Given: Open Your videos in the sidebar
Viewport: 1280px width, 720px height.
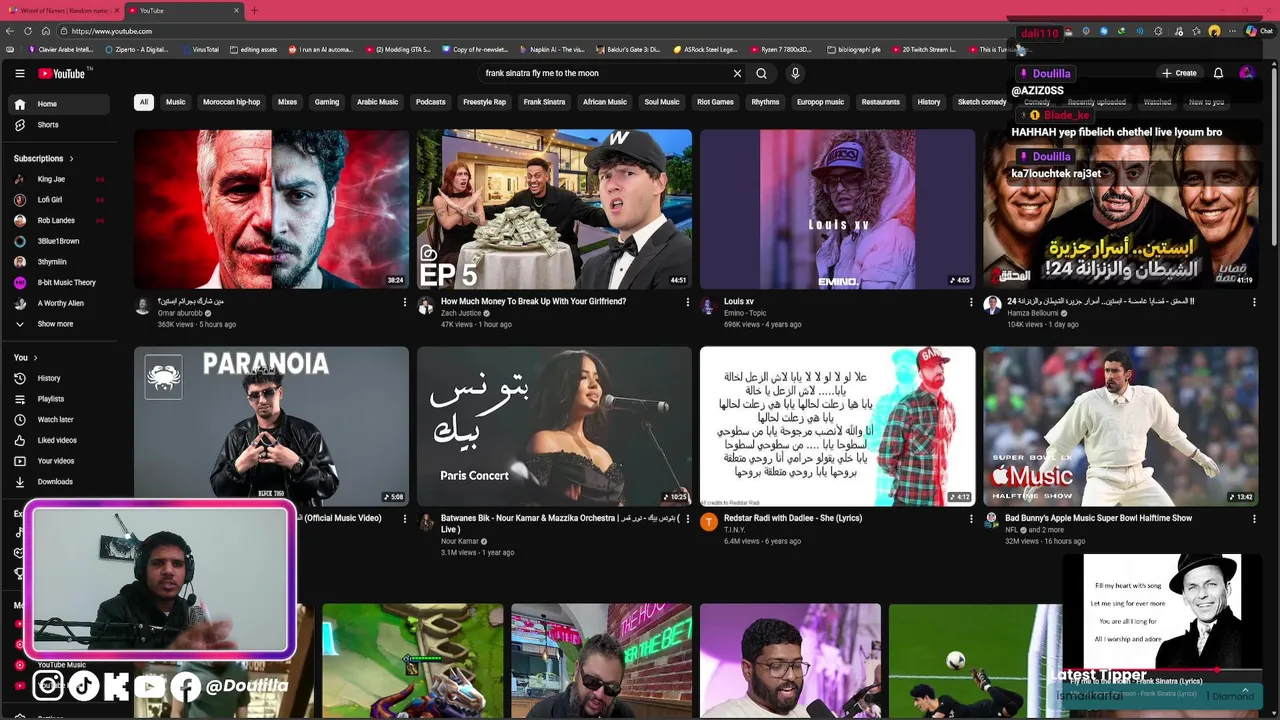Looking at the screenshot, I should 60,461.
